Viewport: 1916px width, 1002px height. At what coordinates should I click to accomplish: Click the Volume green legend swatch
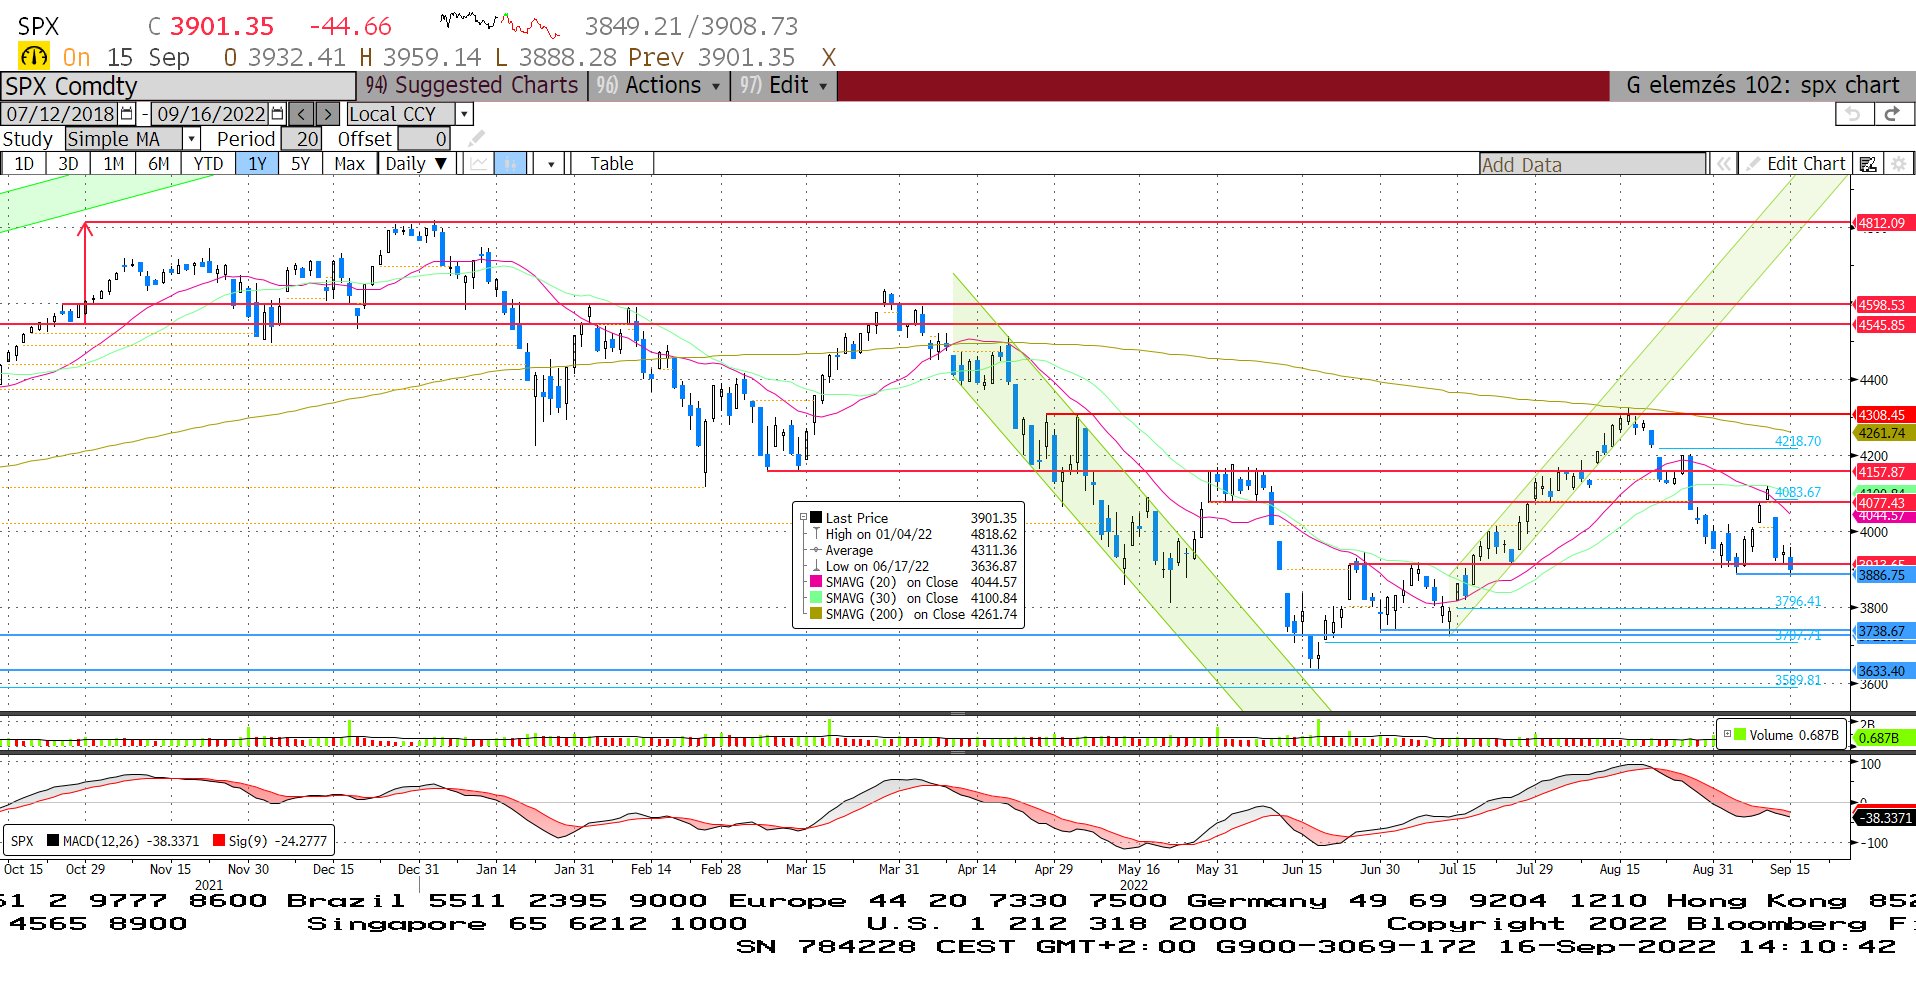click(x=1740, y=734)
